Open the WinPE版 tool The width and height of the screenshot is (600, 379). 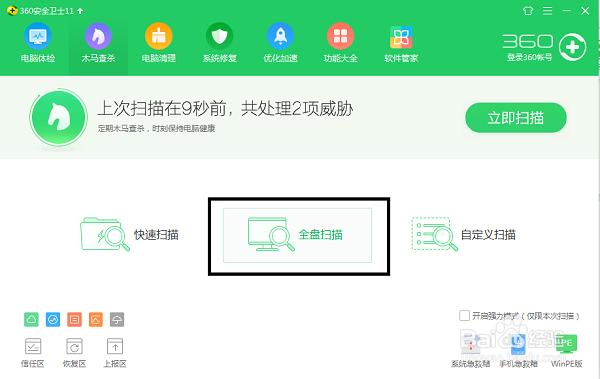[x=566, y=351]
